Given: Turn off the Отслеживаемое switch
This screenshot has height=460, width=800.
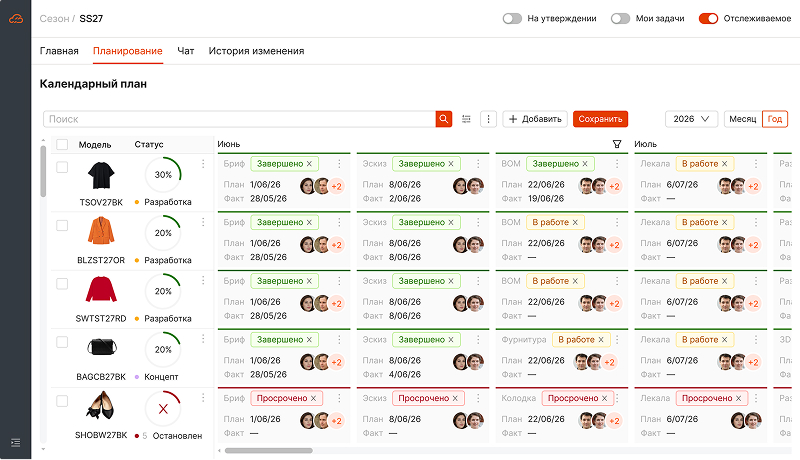Looking at the screenshot, I should point(708,19).
